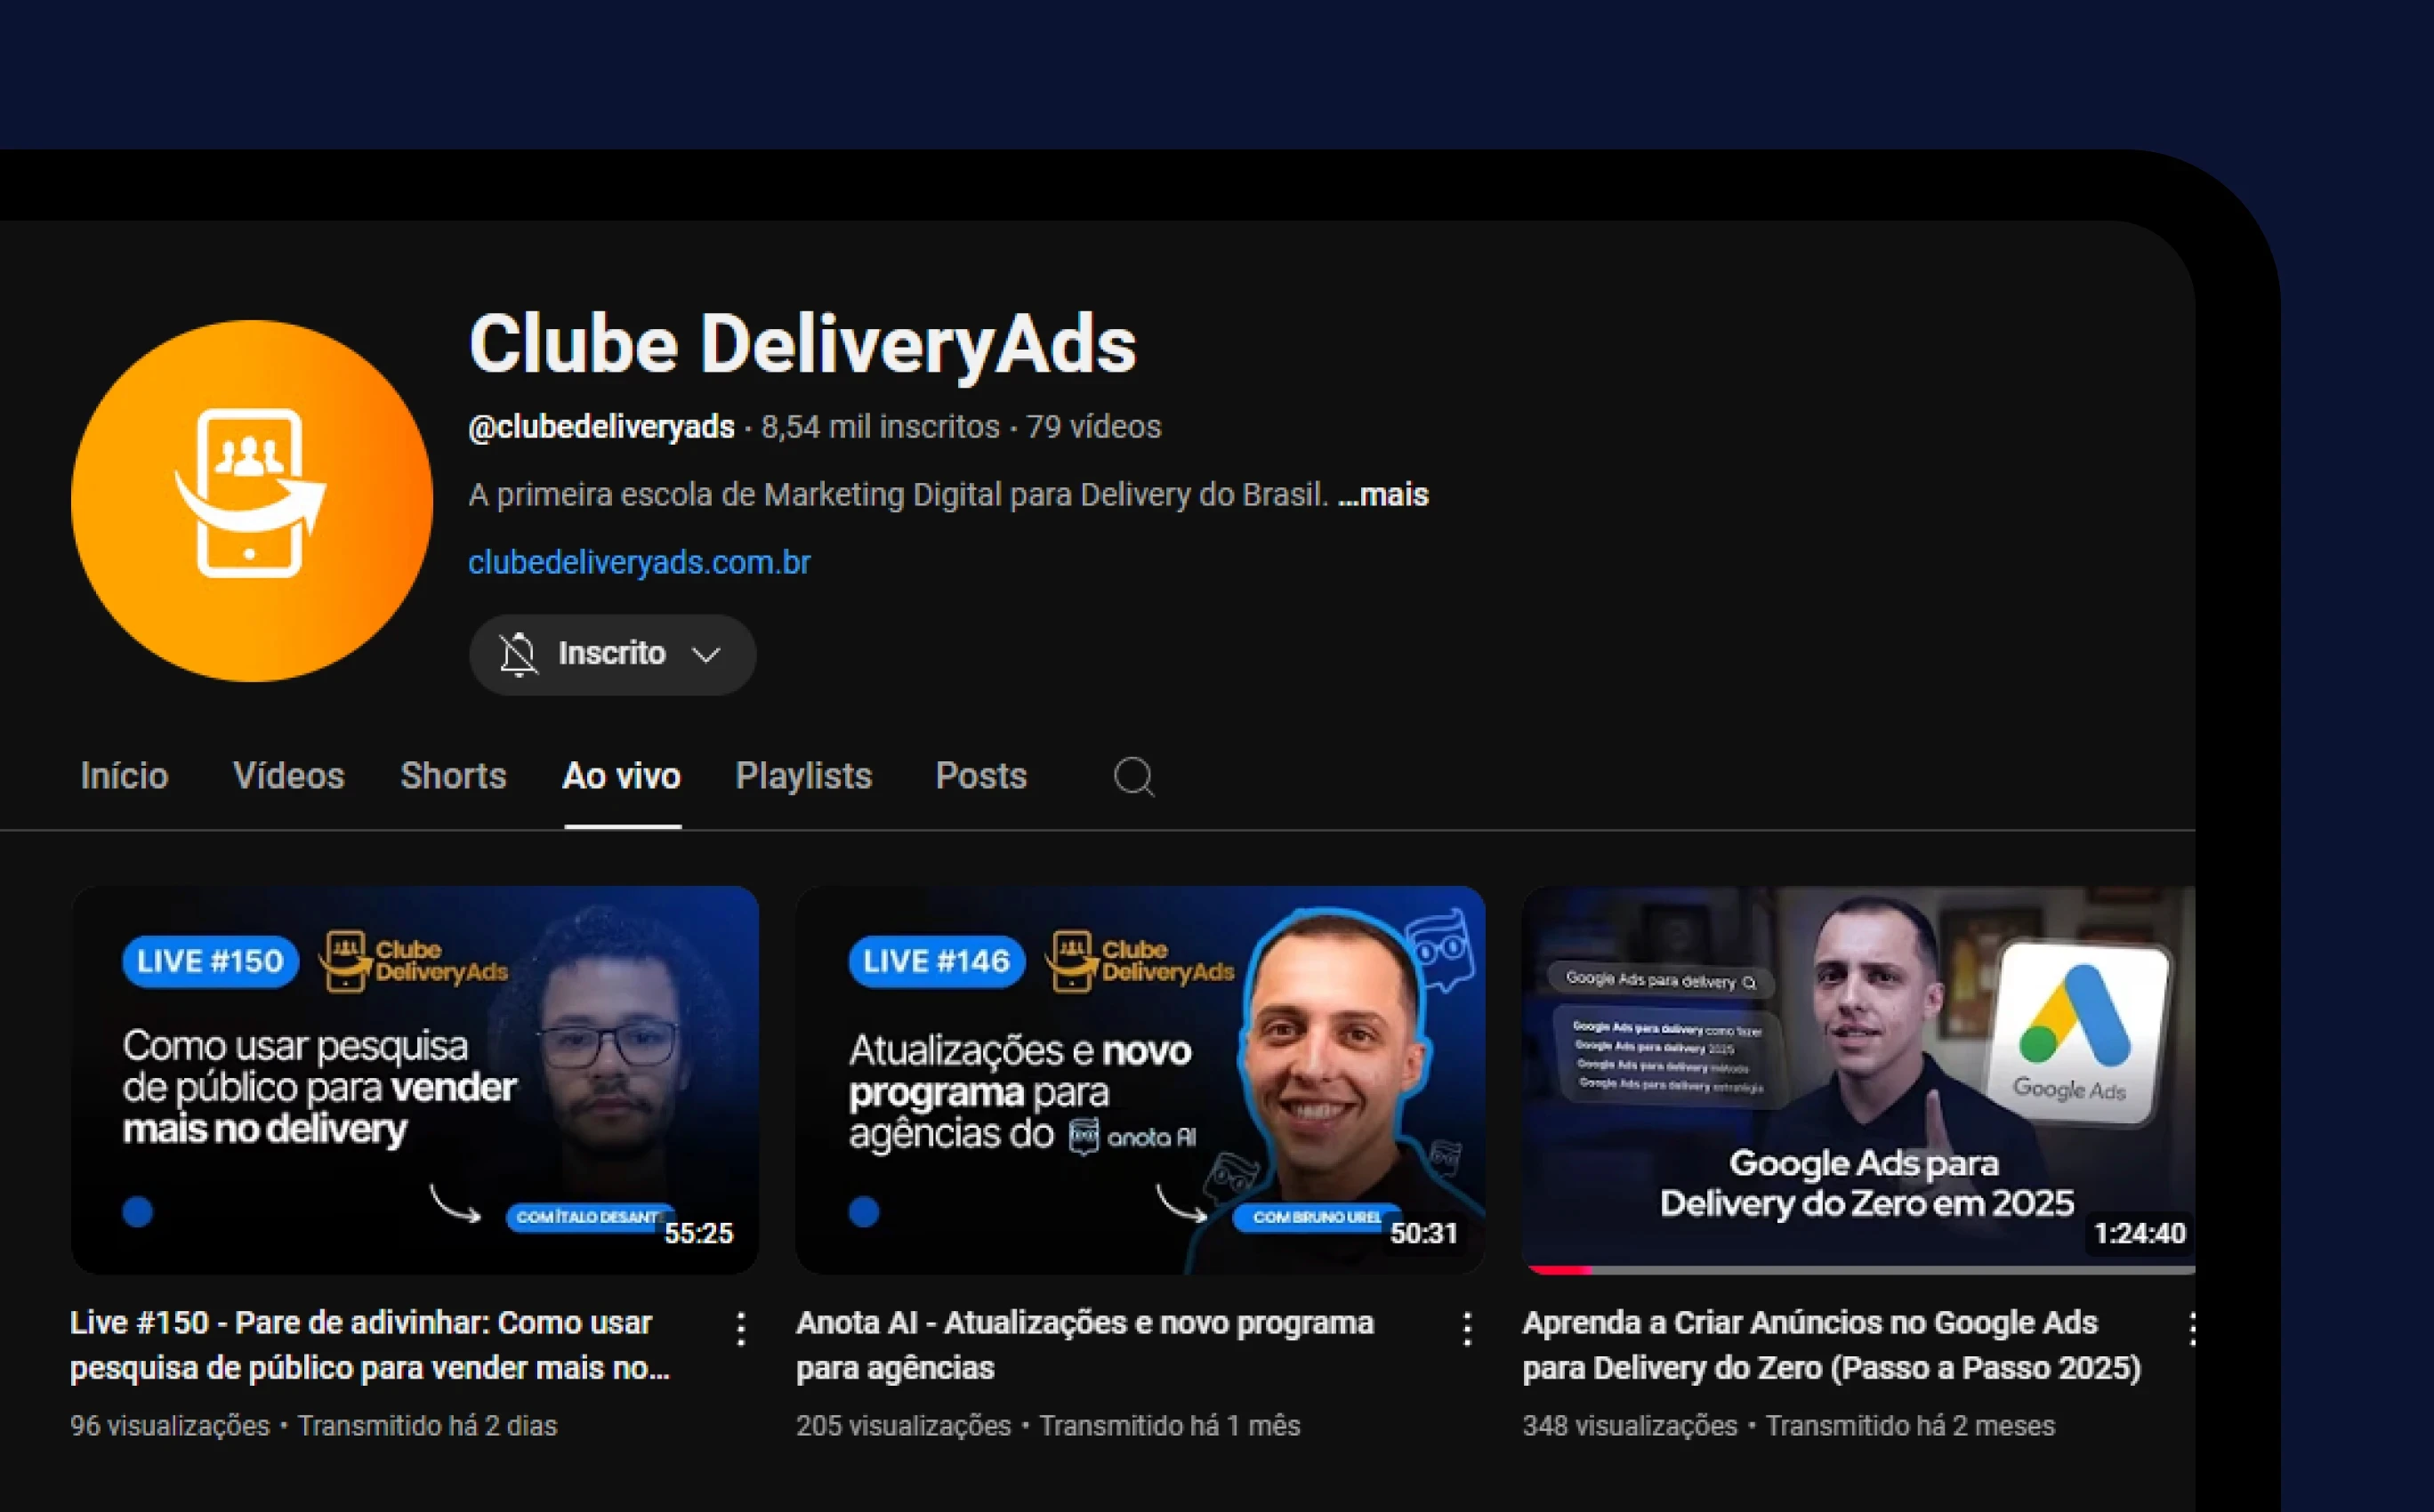Select the Ao vivo tab
2434x1512 pixels.
point(621,776)
